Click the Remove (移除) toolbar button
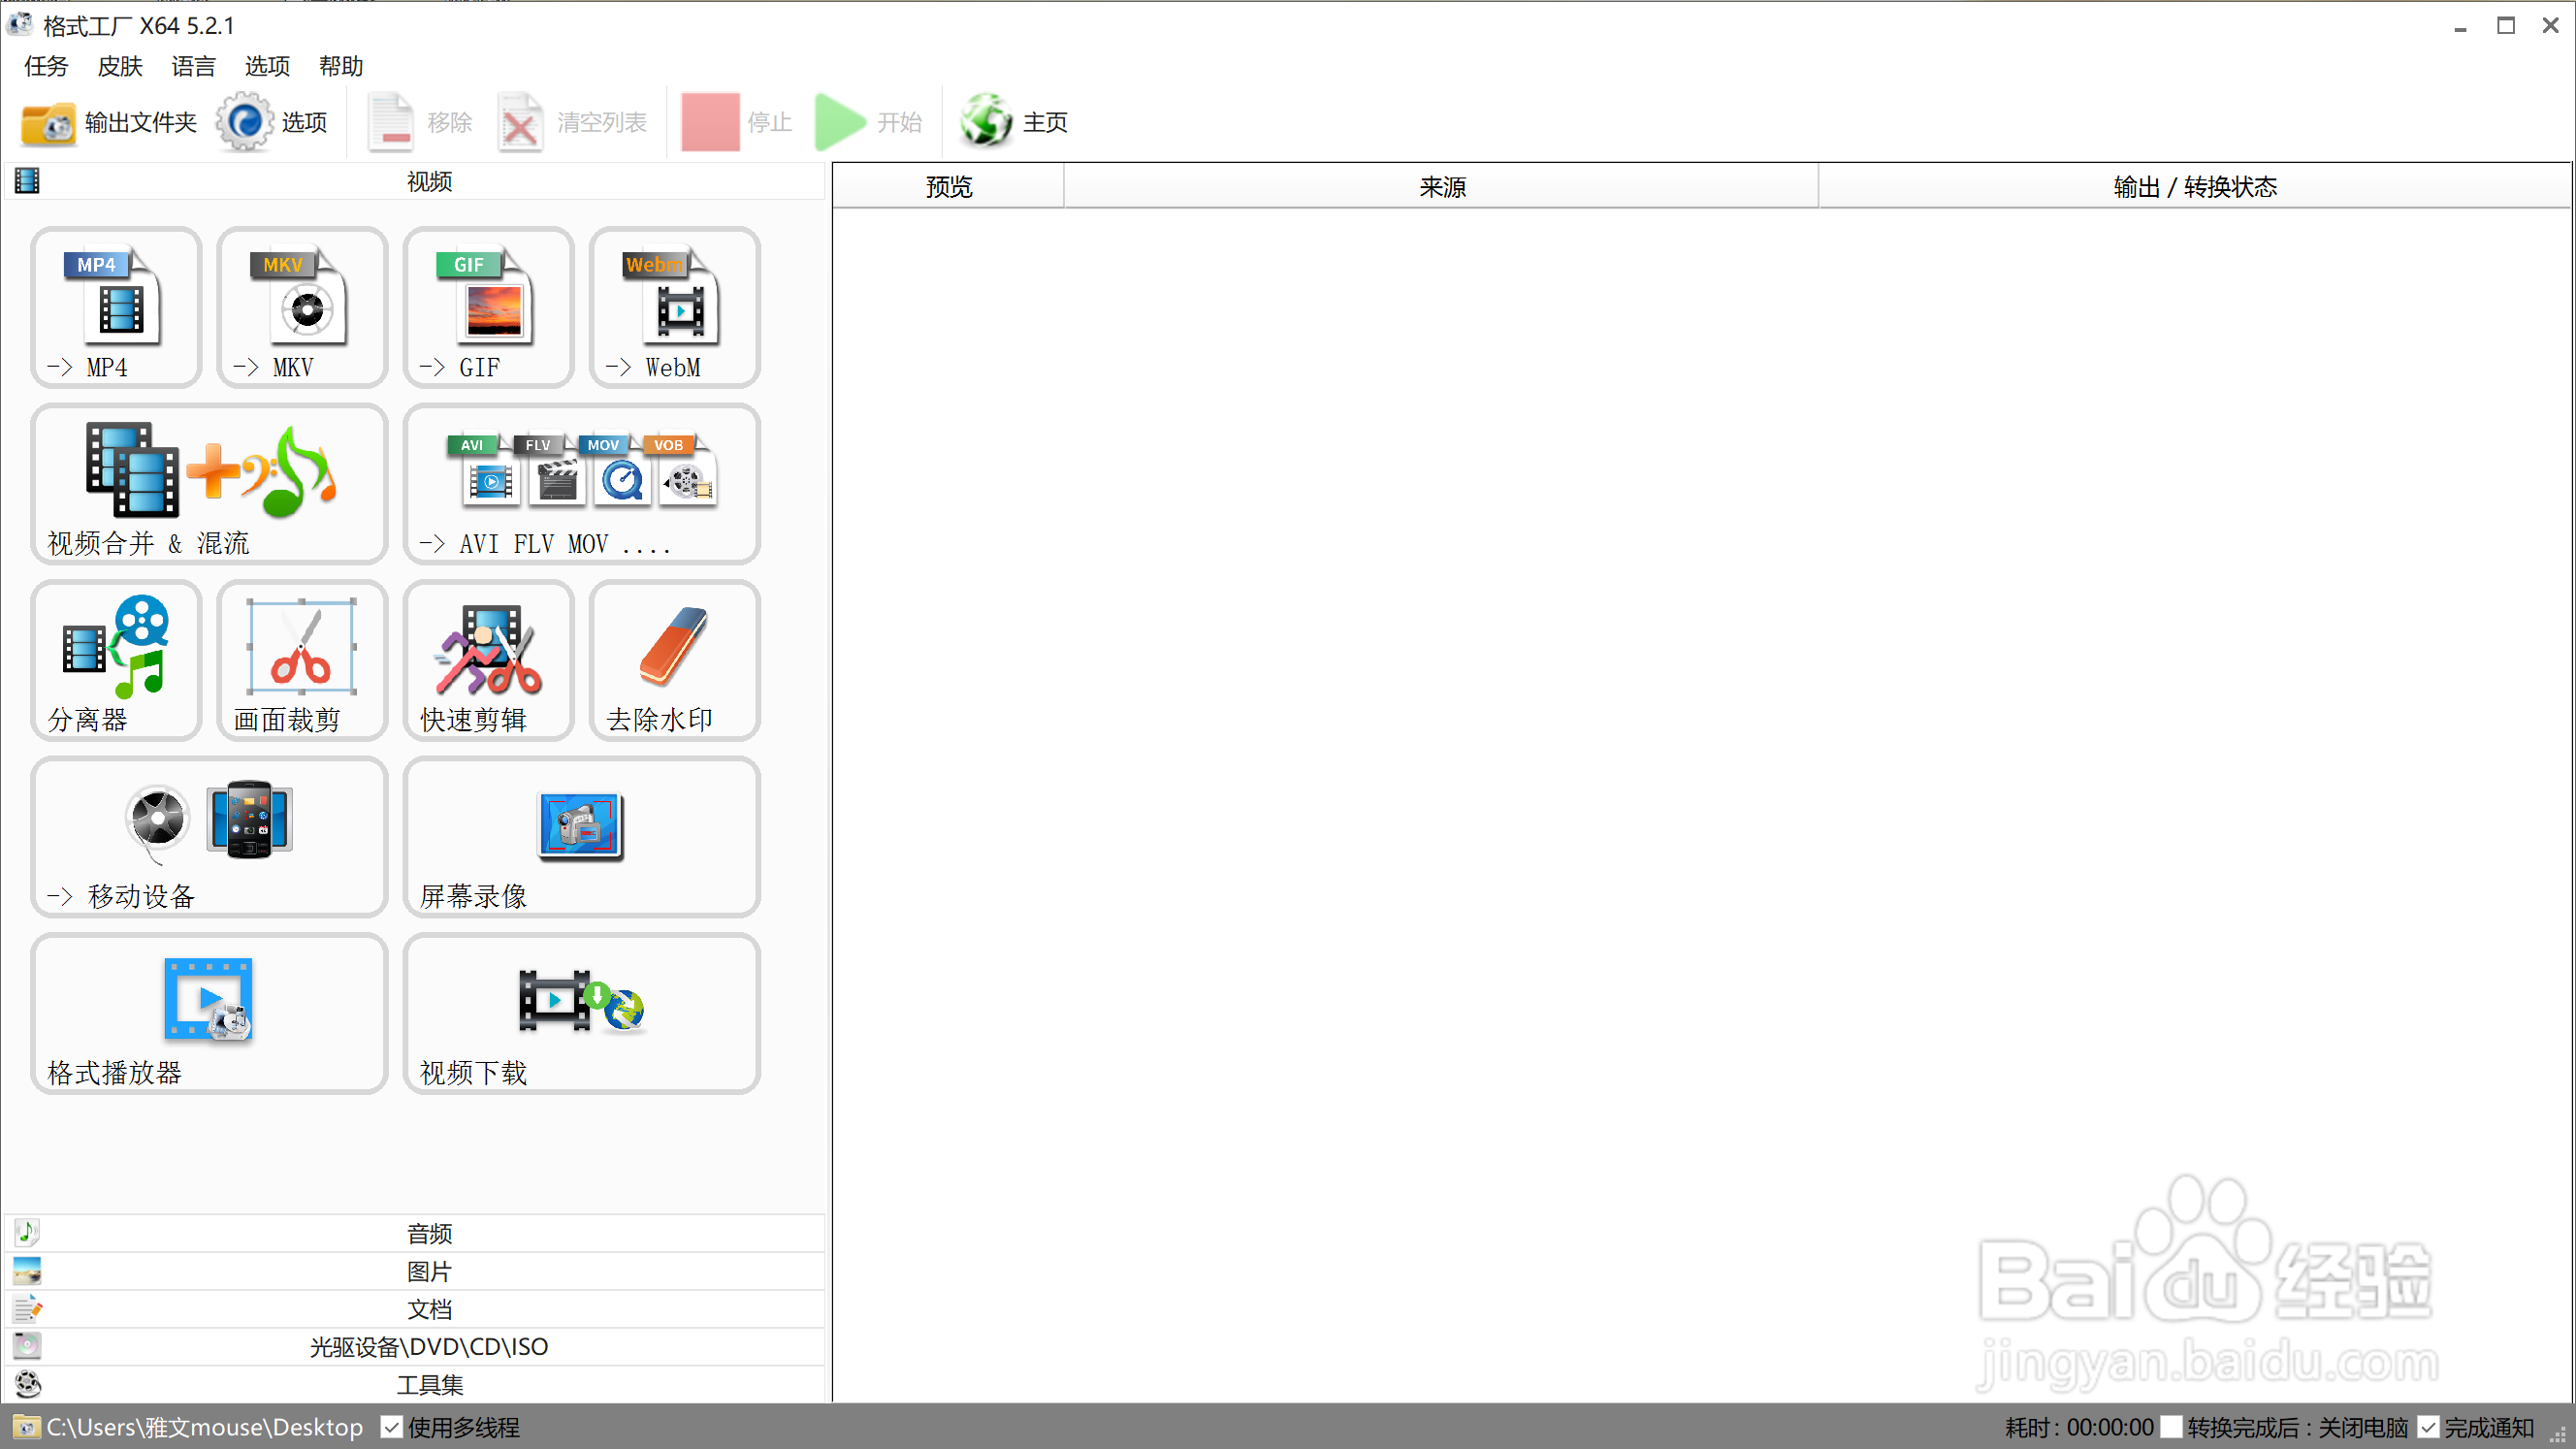Screen dimensions: 2576x1449 point(419,123)
